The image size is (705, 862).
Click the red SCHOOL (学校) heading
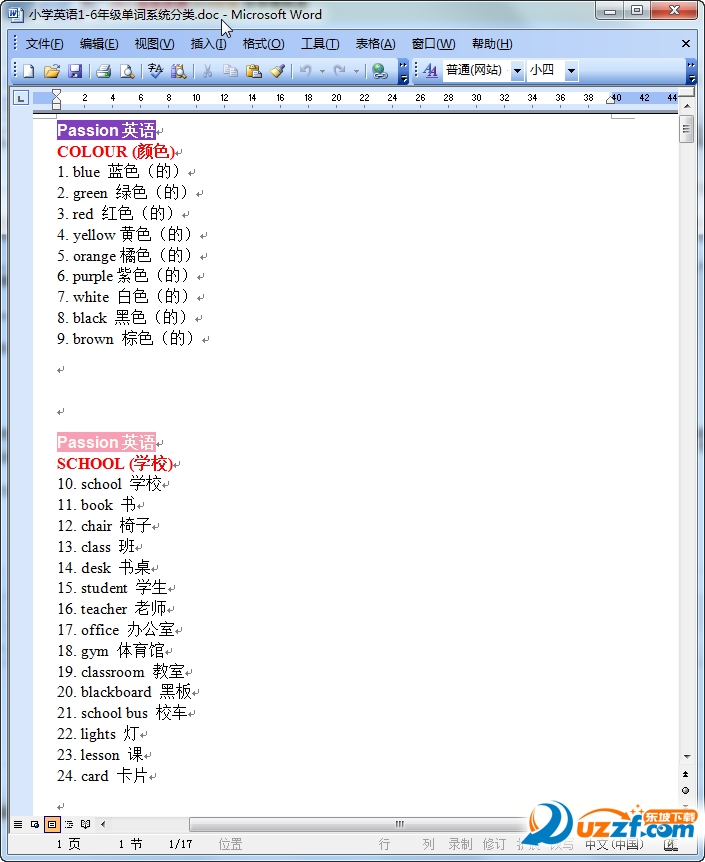(x=115, y=463)
